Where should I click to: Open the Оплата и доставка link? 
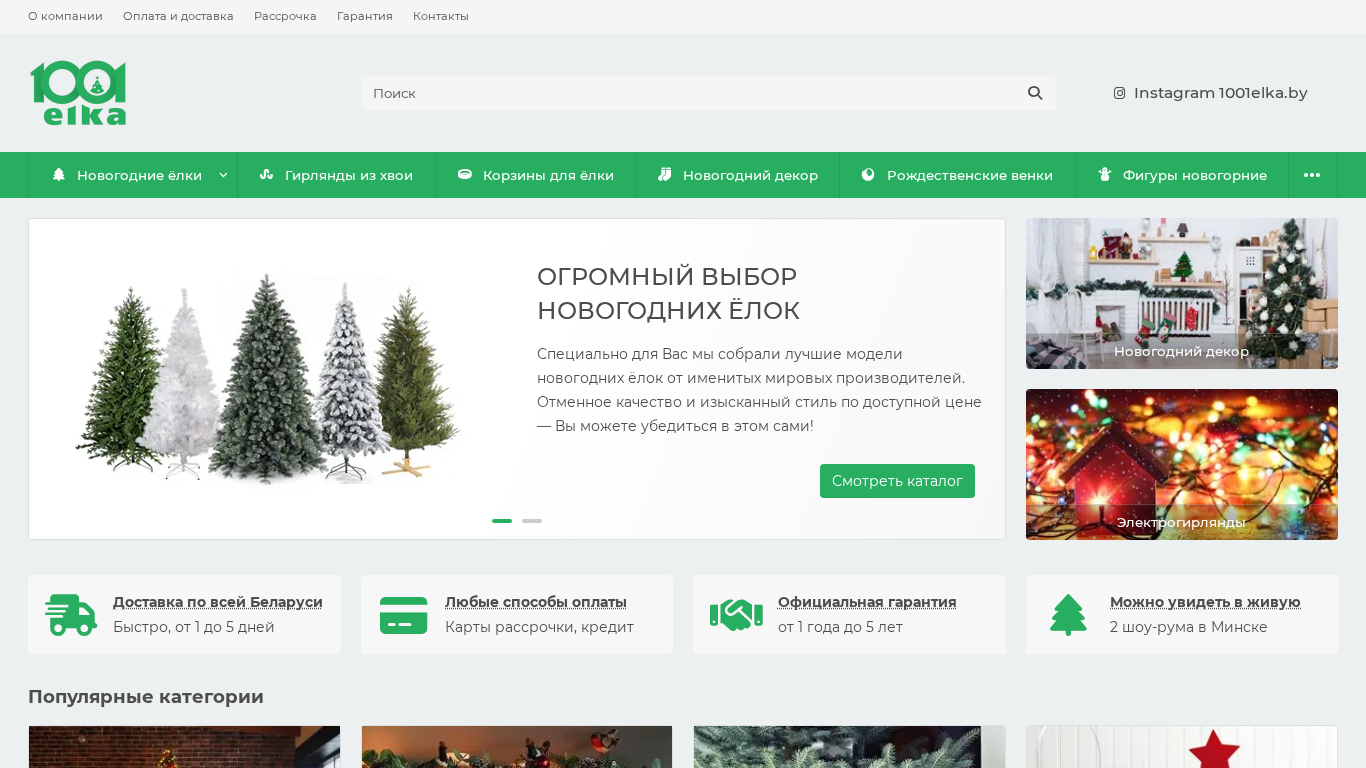pyautogui.click(x=178, y=16)
